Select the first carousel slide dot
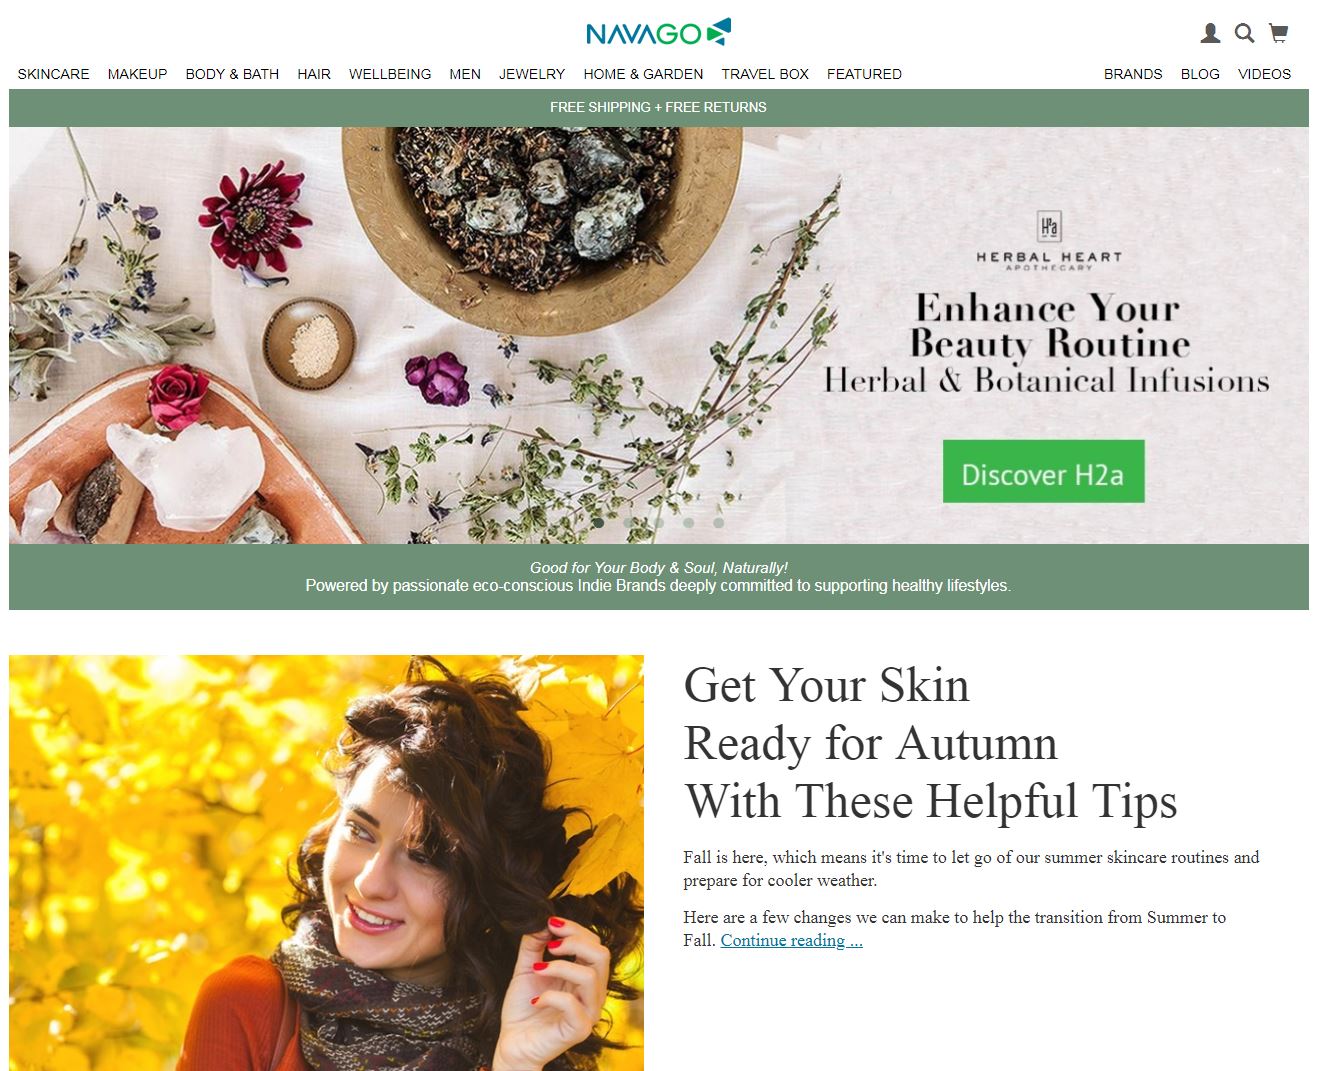Screen dimensions: 1320x1071 599,522
